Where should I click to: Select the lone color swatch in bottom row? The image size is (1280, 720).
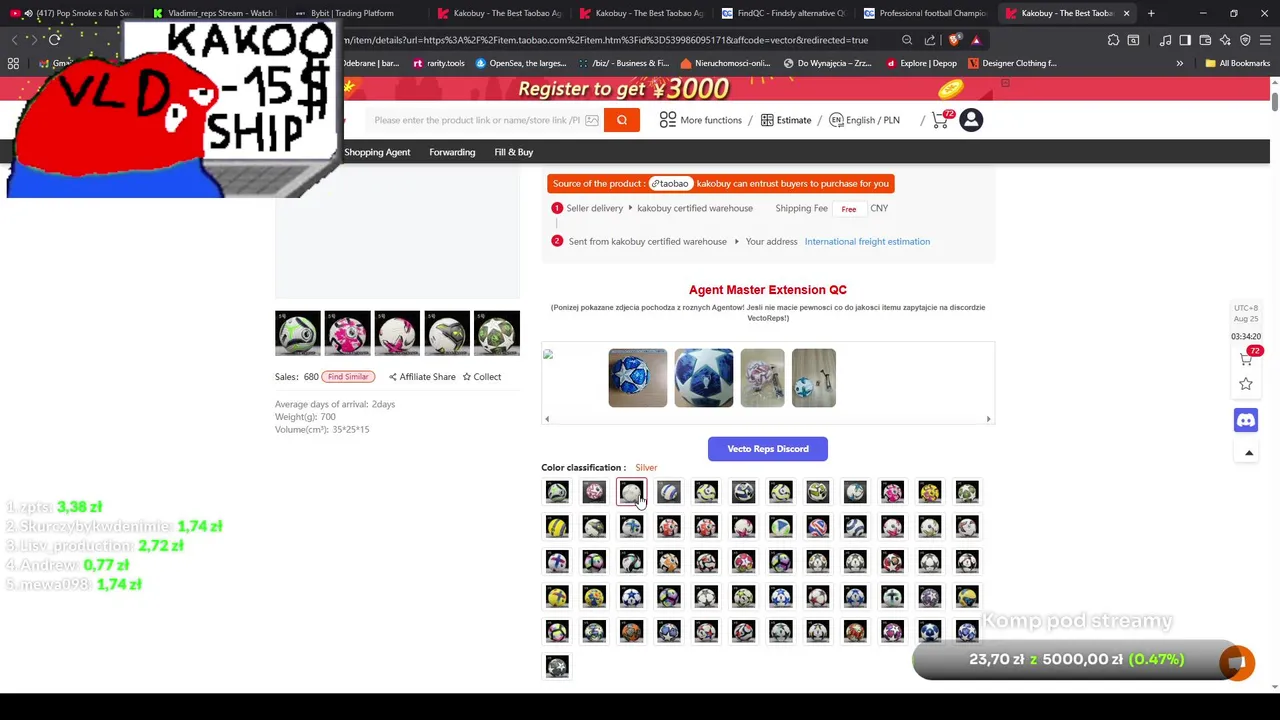[x=557, y=666]
